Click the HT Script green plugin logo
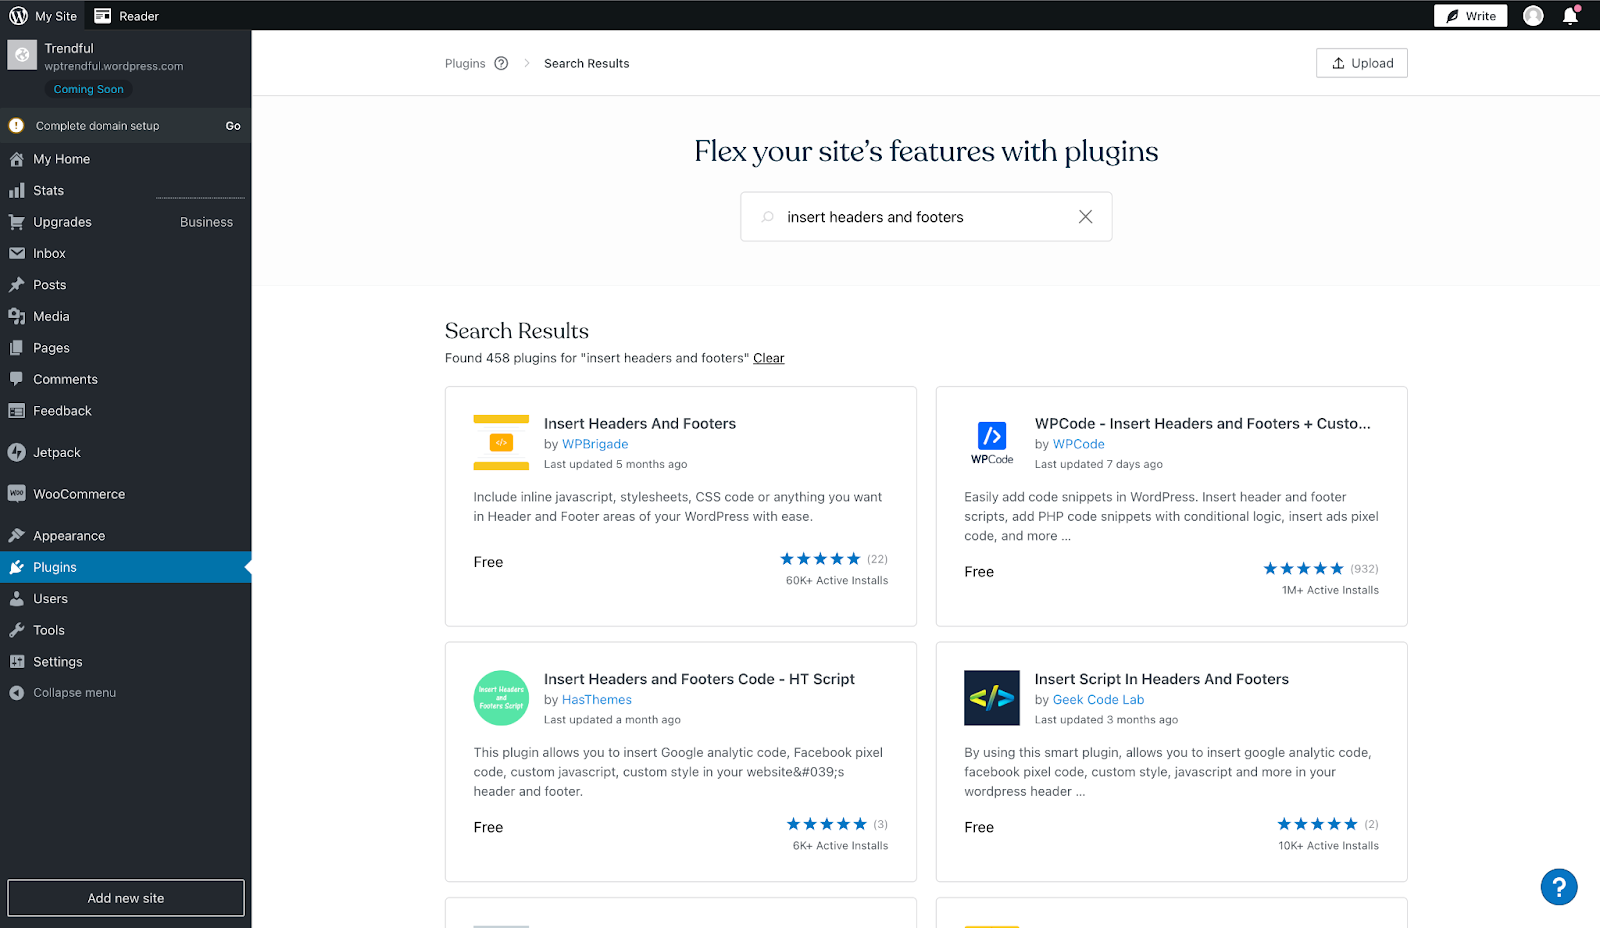1600x928 pixels. click(501, 698)
